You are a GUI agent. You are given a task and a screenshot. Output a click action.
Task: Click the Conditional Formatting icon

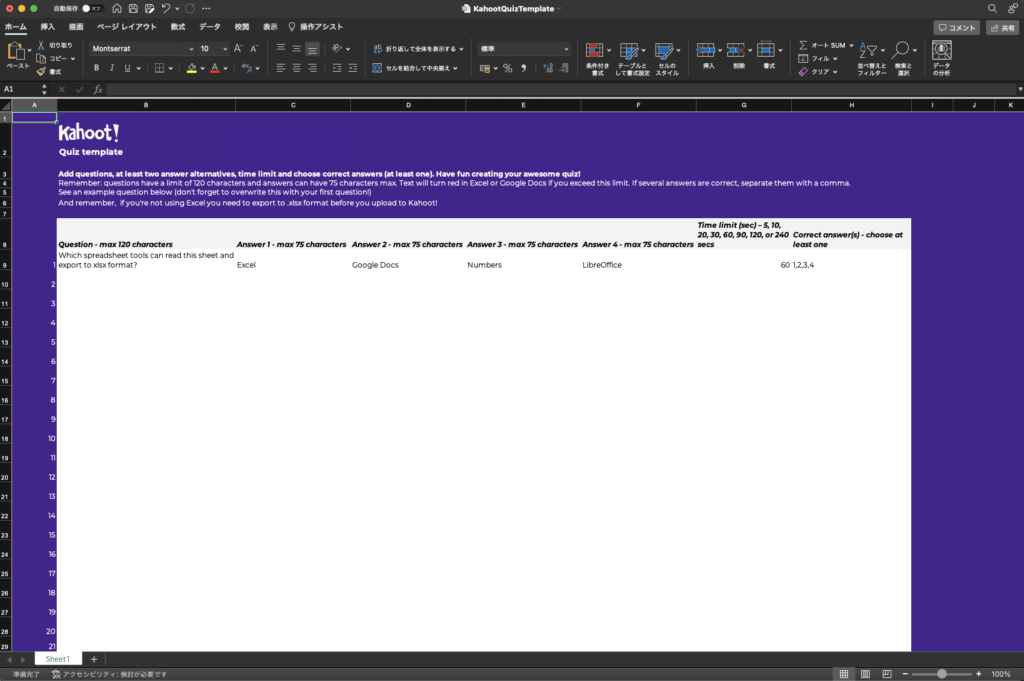(594, 51)
